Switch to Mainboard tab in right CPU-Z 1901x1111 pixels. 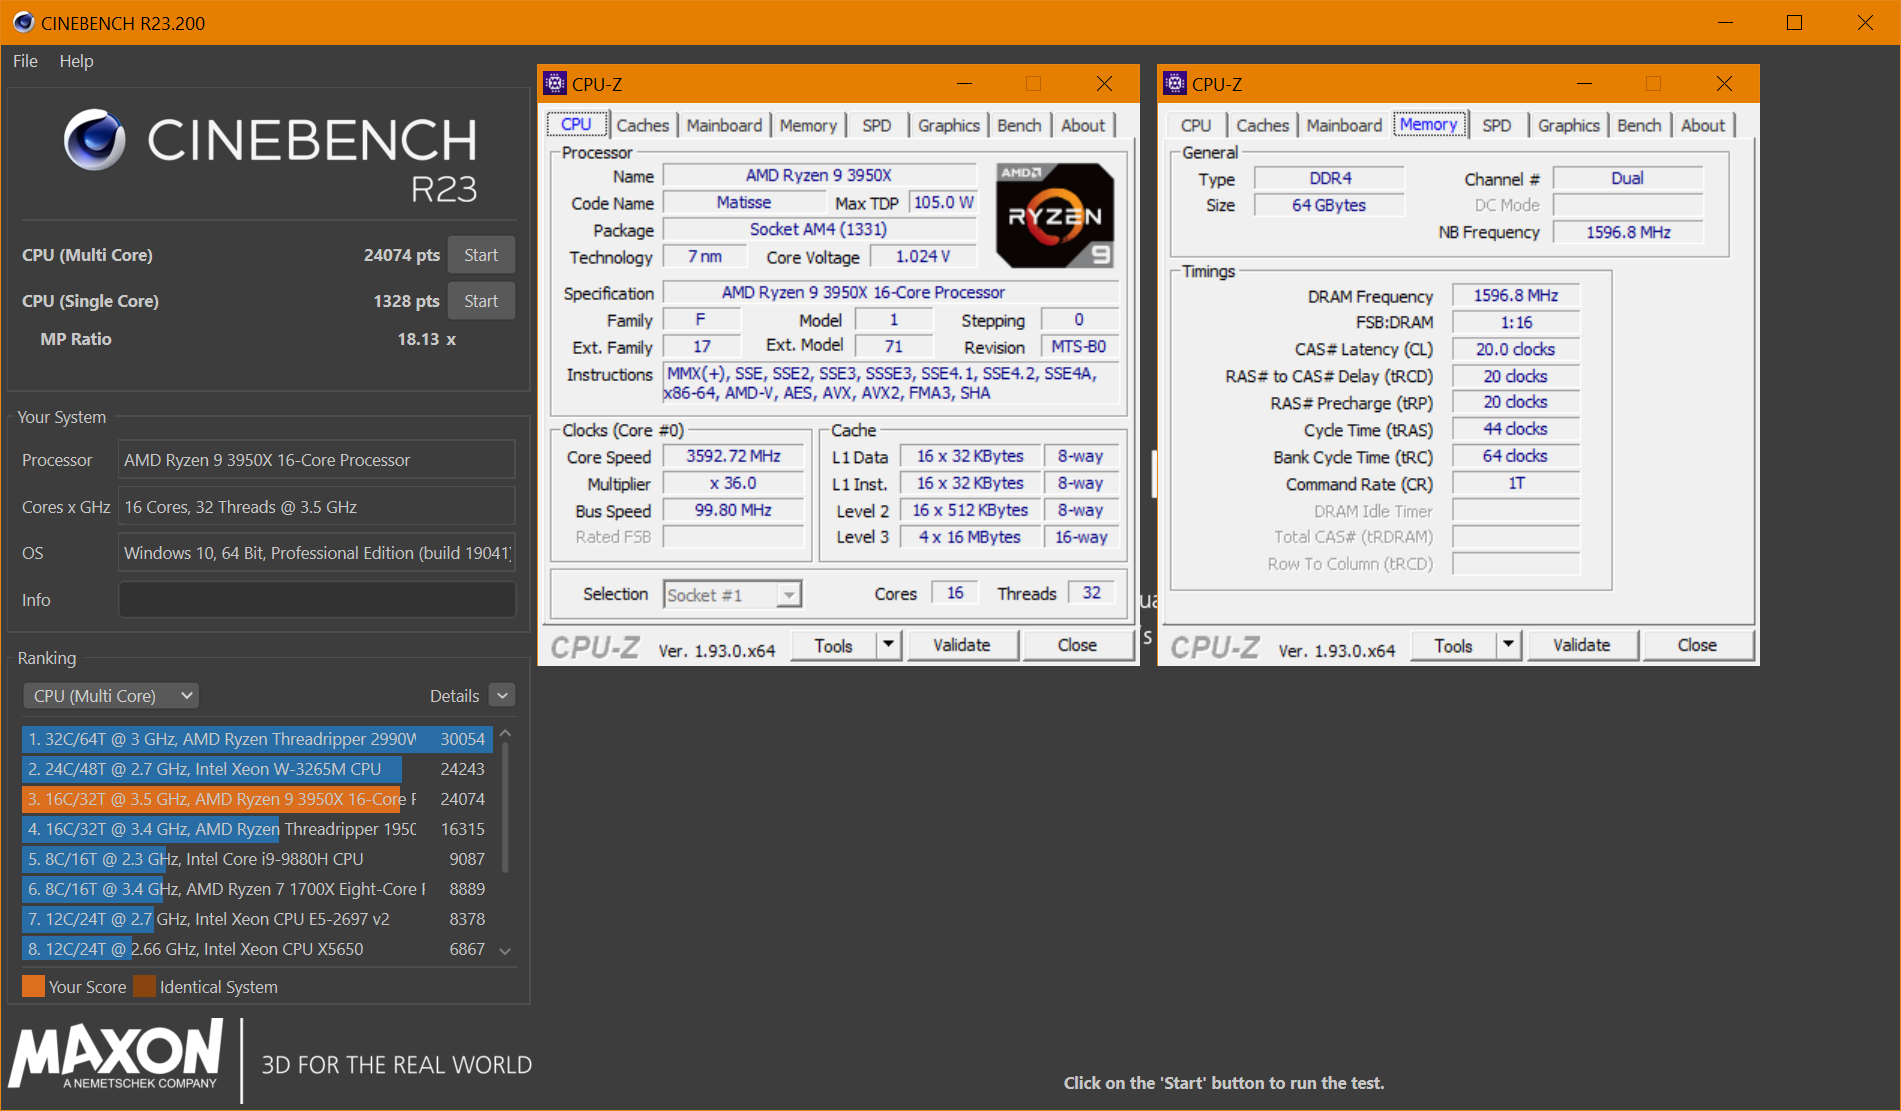[x=1344, y=126]
